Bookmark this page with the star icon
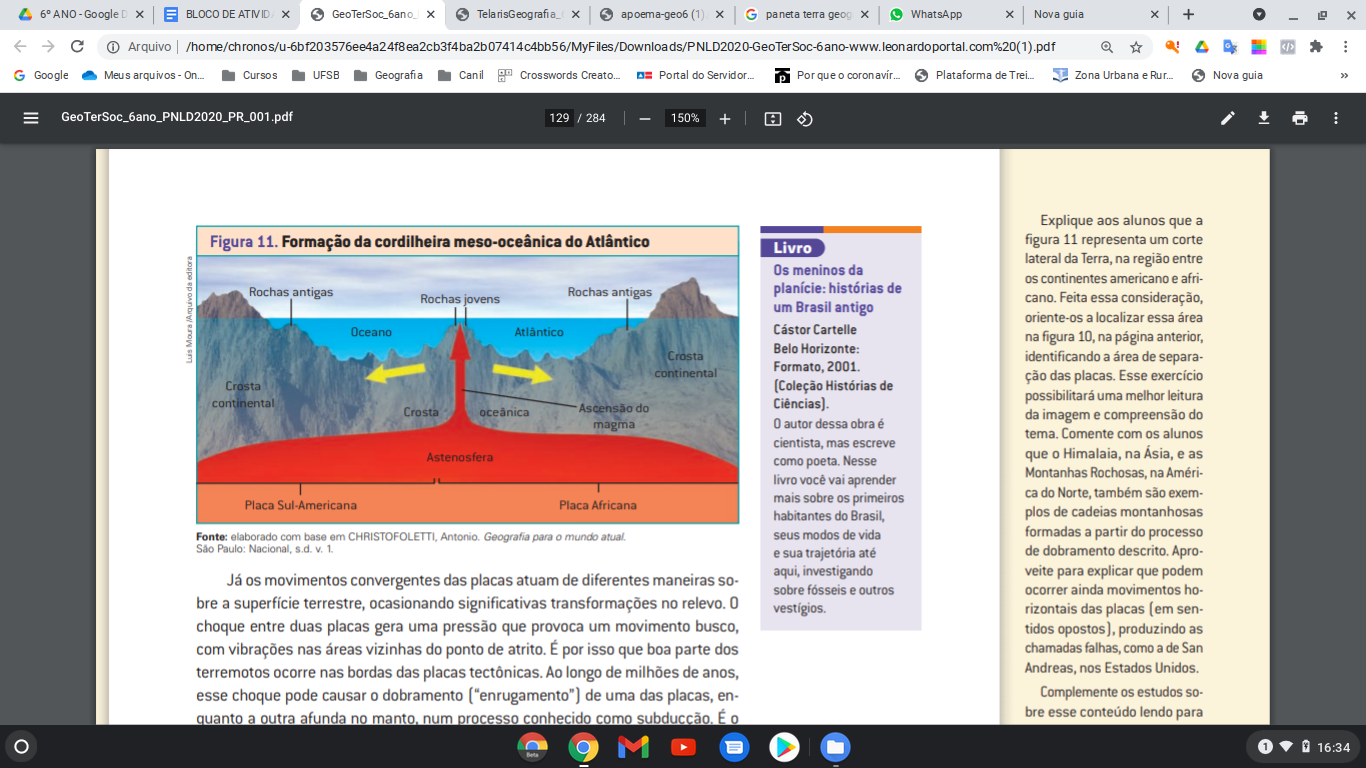This screenshot has width=1366, height=768. click(1136, 47)
